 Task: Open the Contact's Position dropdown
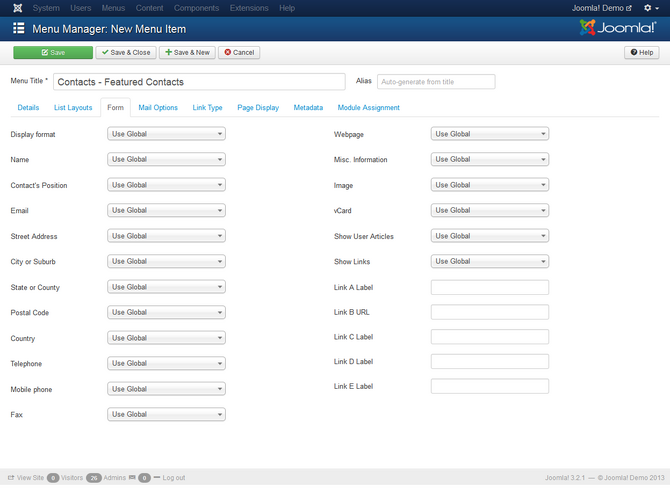coord(166,185)
